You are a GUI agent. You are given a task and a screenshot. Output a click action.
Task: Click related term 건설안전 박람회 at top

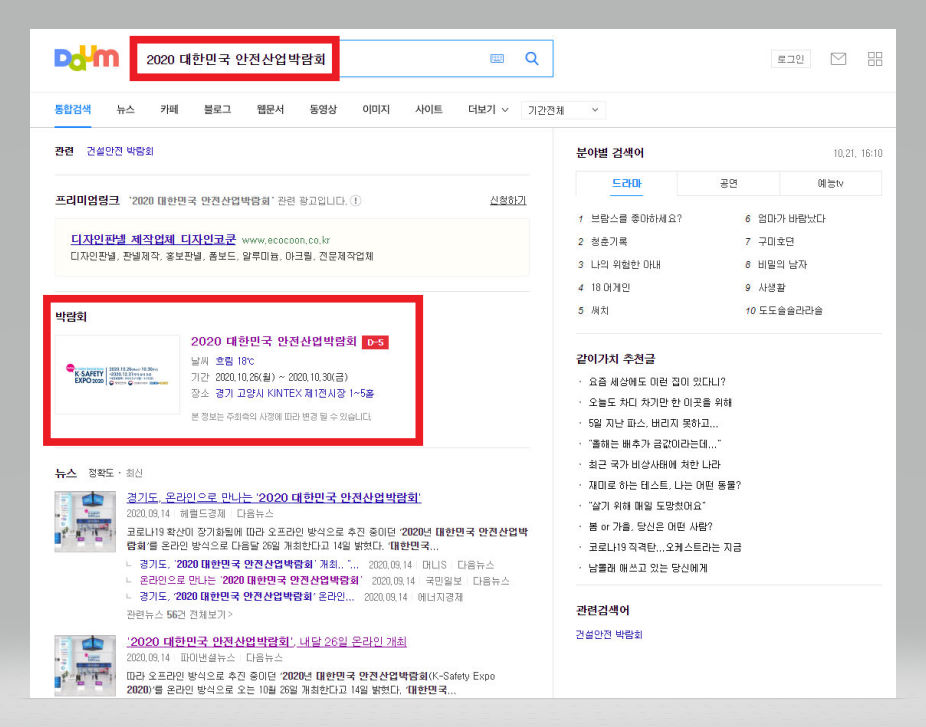120,151
